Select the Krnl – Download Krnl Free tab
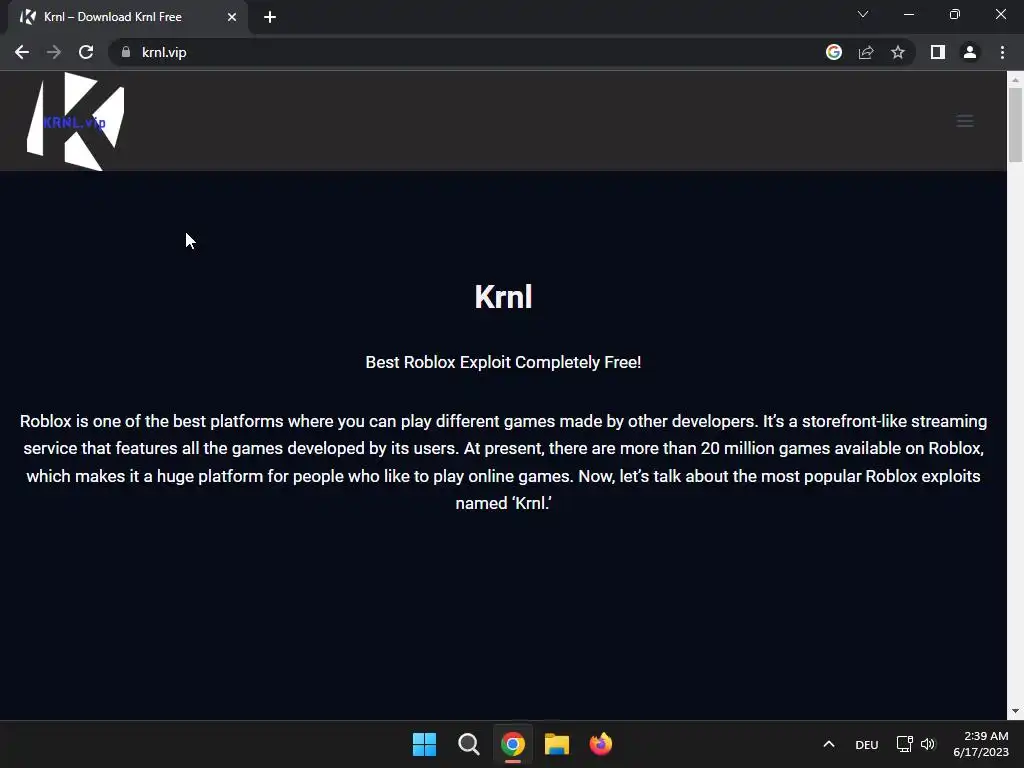The image size is (1024, 768). tap(128, 17)
